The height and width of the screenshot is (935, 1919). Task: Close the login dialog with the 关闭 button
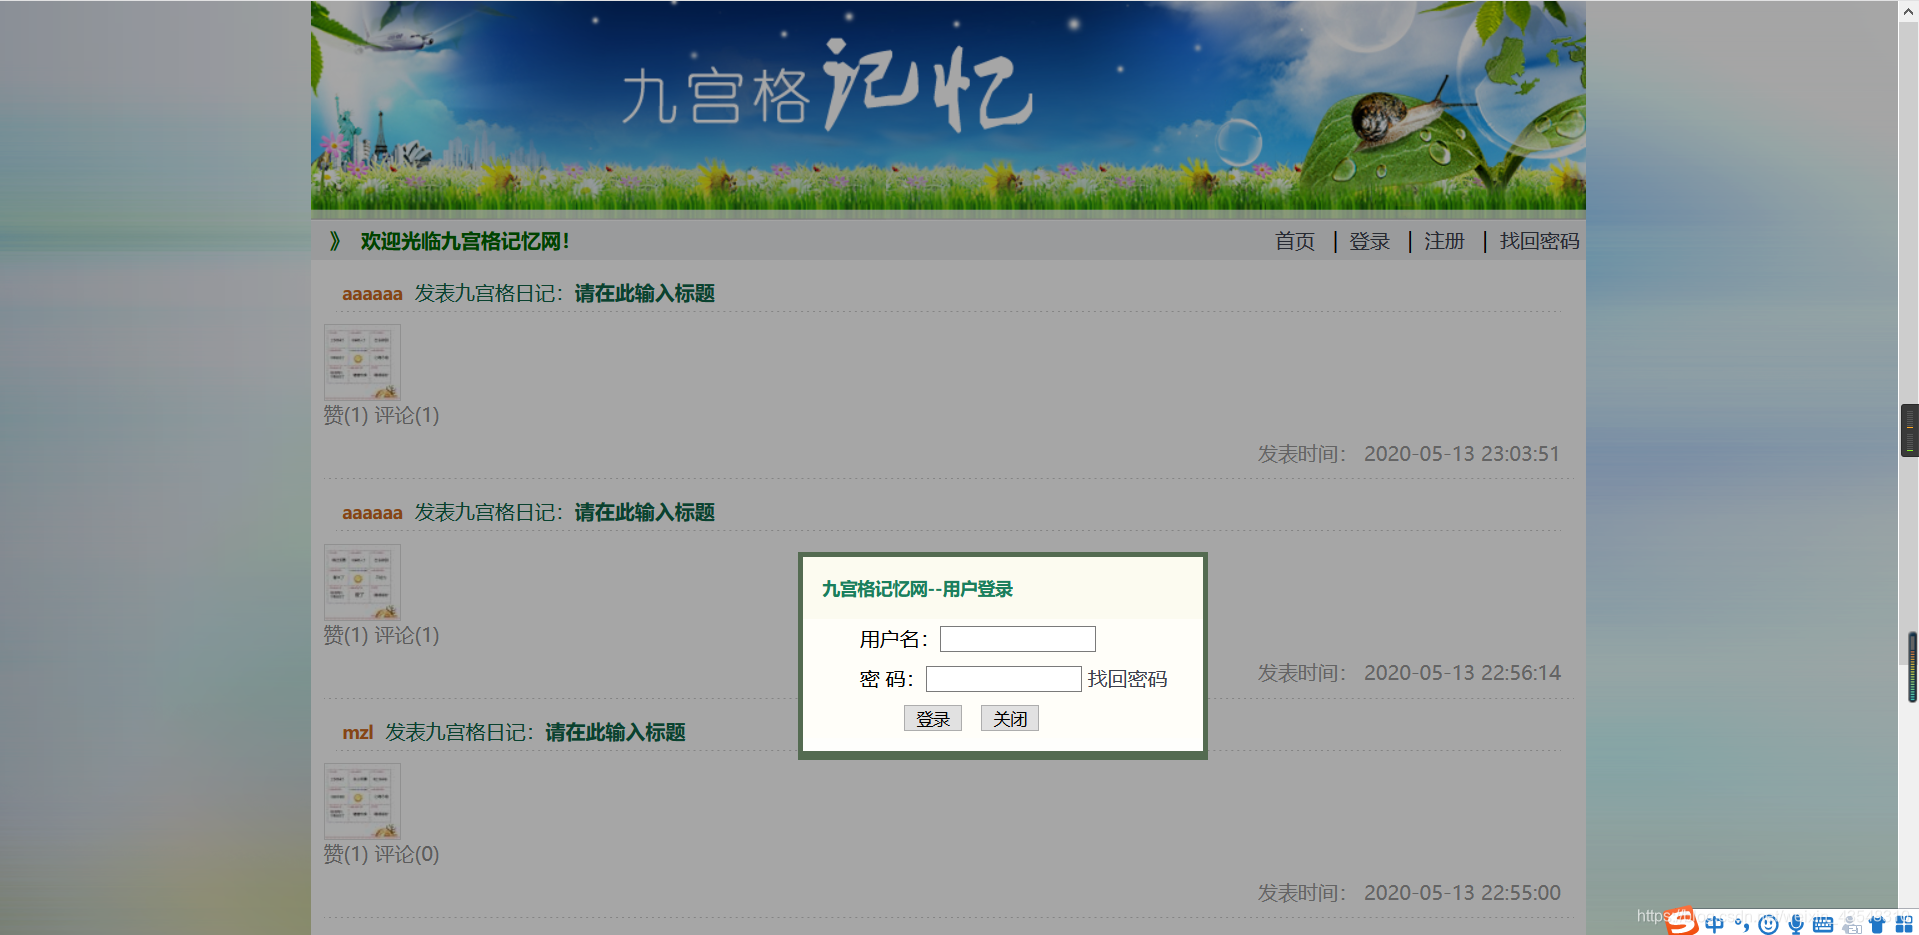point(1009,718)
